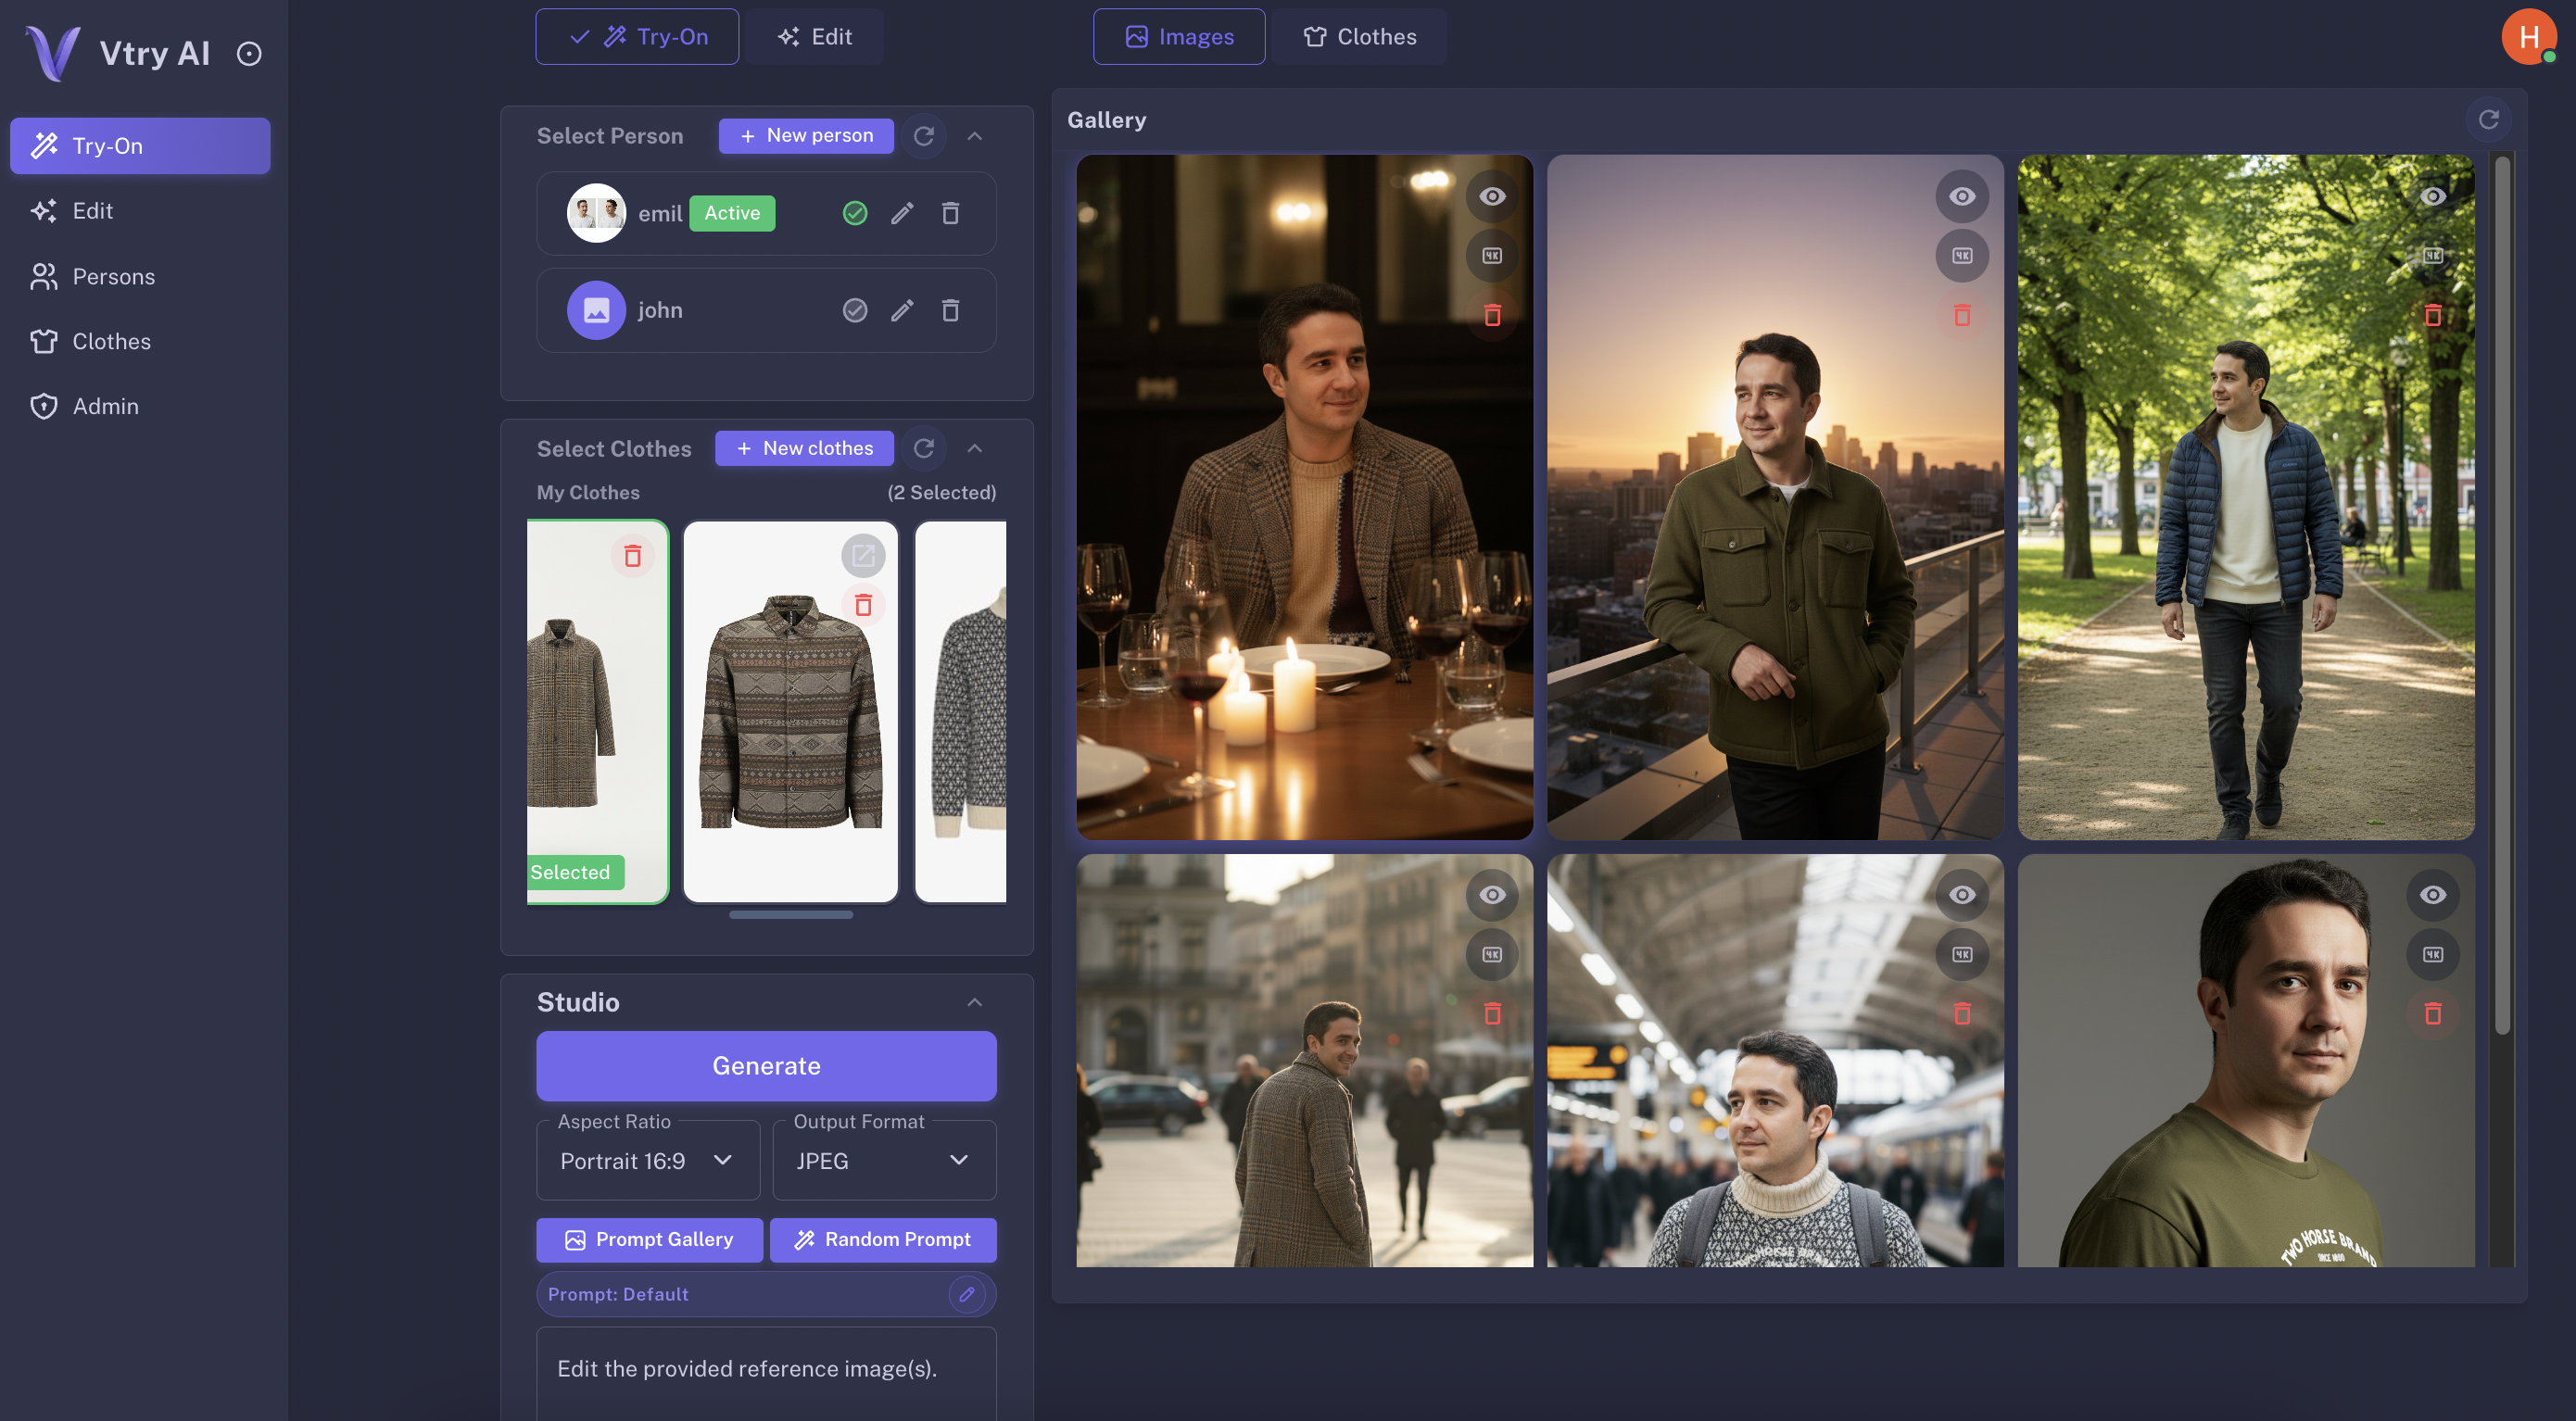Delete the person named john
Viewport: 2576px width, 1421px height.
pos(951,310)
